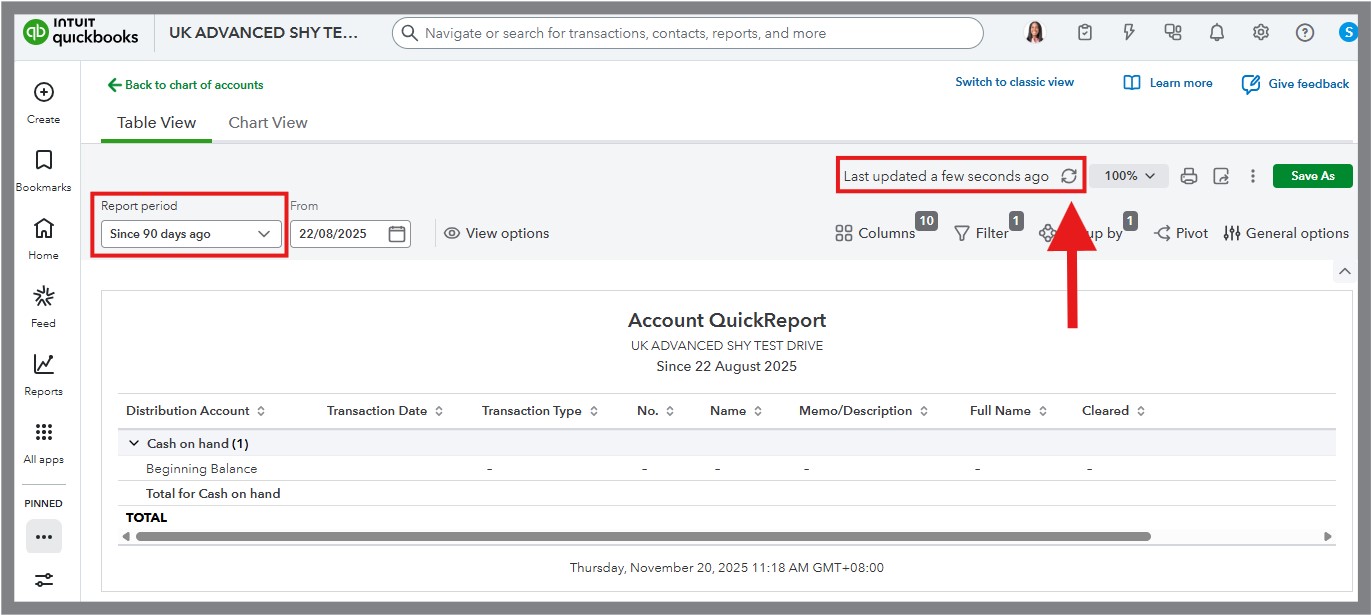This screenshot has height=615, width=1371.
Task: Refresh the report data
Action: pyautogui.click(x=1069, y=176)
